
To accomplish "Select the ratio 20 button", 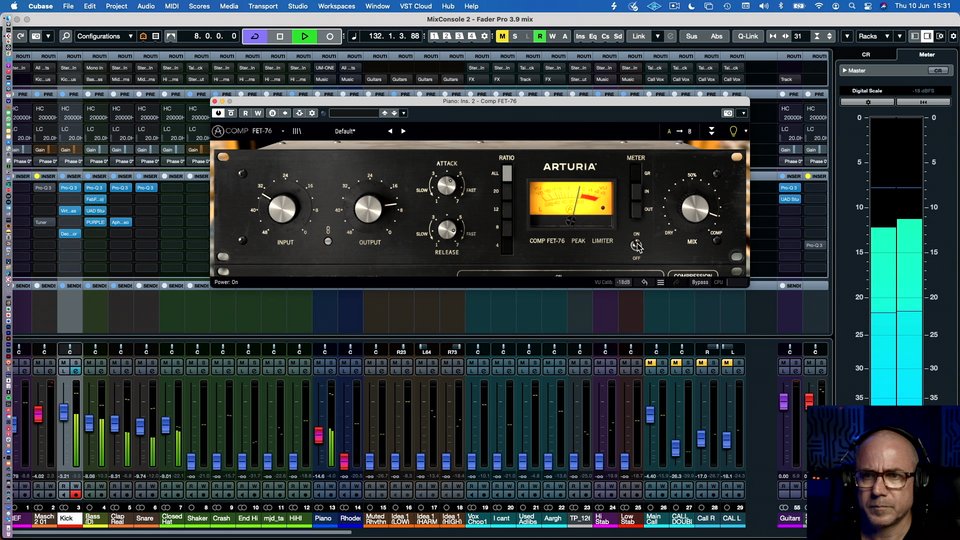I will pos(507,191).
